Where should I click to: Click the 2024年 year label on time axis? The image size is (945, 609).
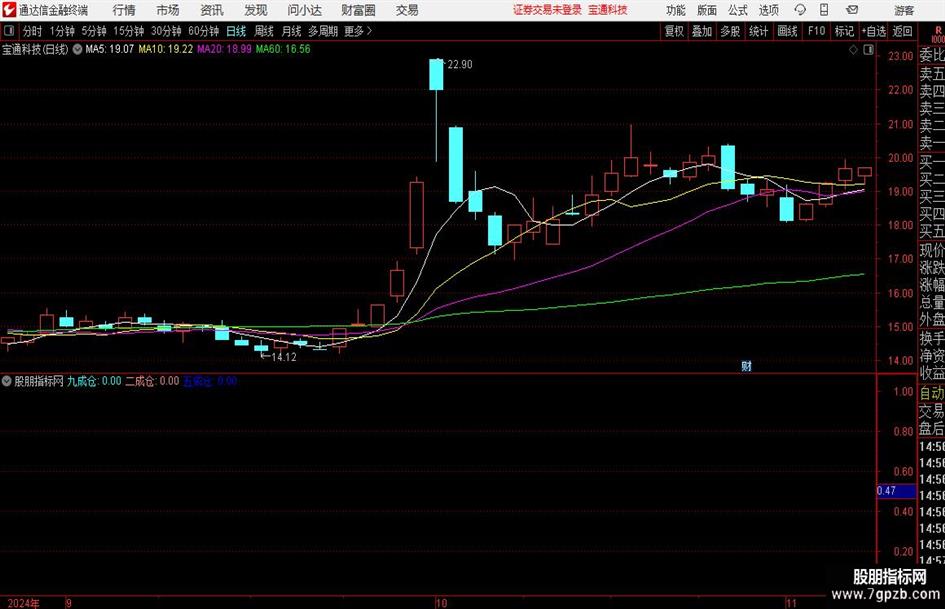(24, 603)
